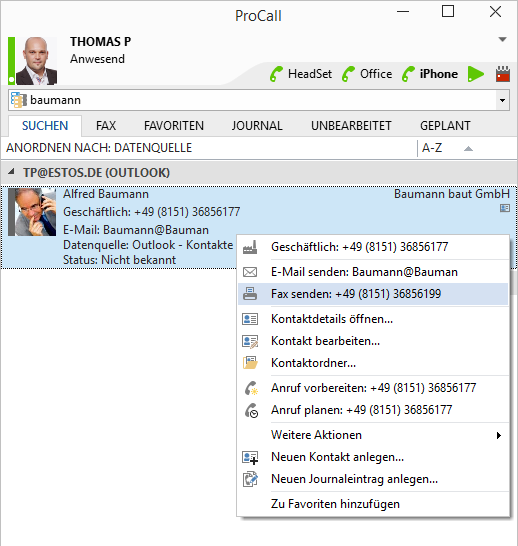Image resolution: width=518 pixels, height=546 pixels.
Task: Collapse the TP@ESTOS.DE (OUTLOOK) group
Action: click(x=12, y=172)
